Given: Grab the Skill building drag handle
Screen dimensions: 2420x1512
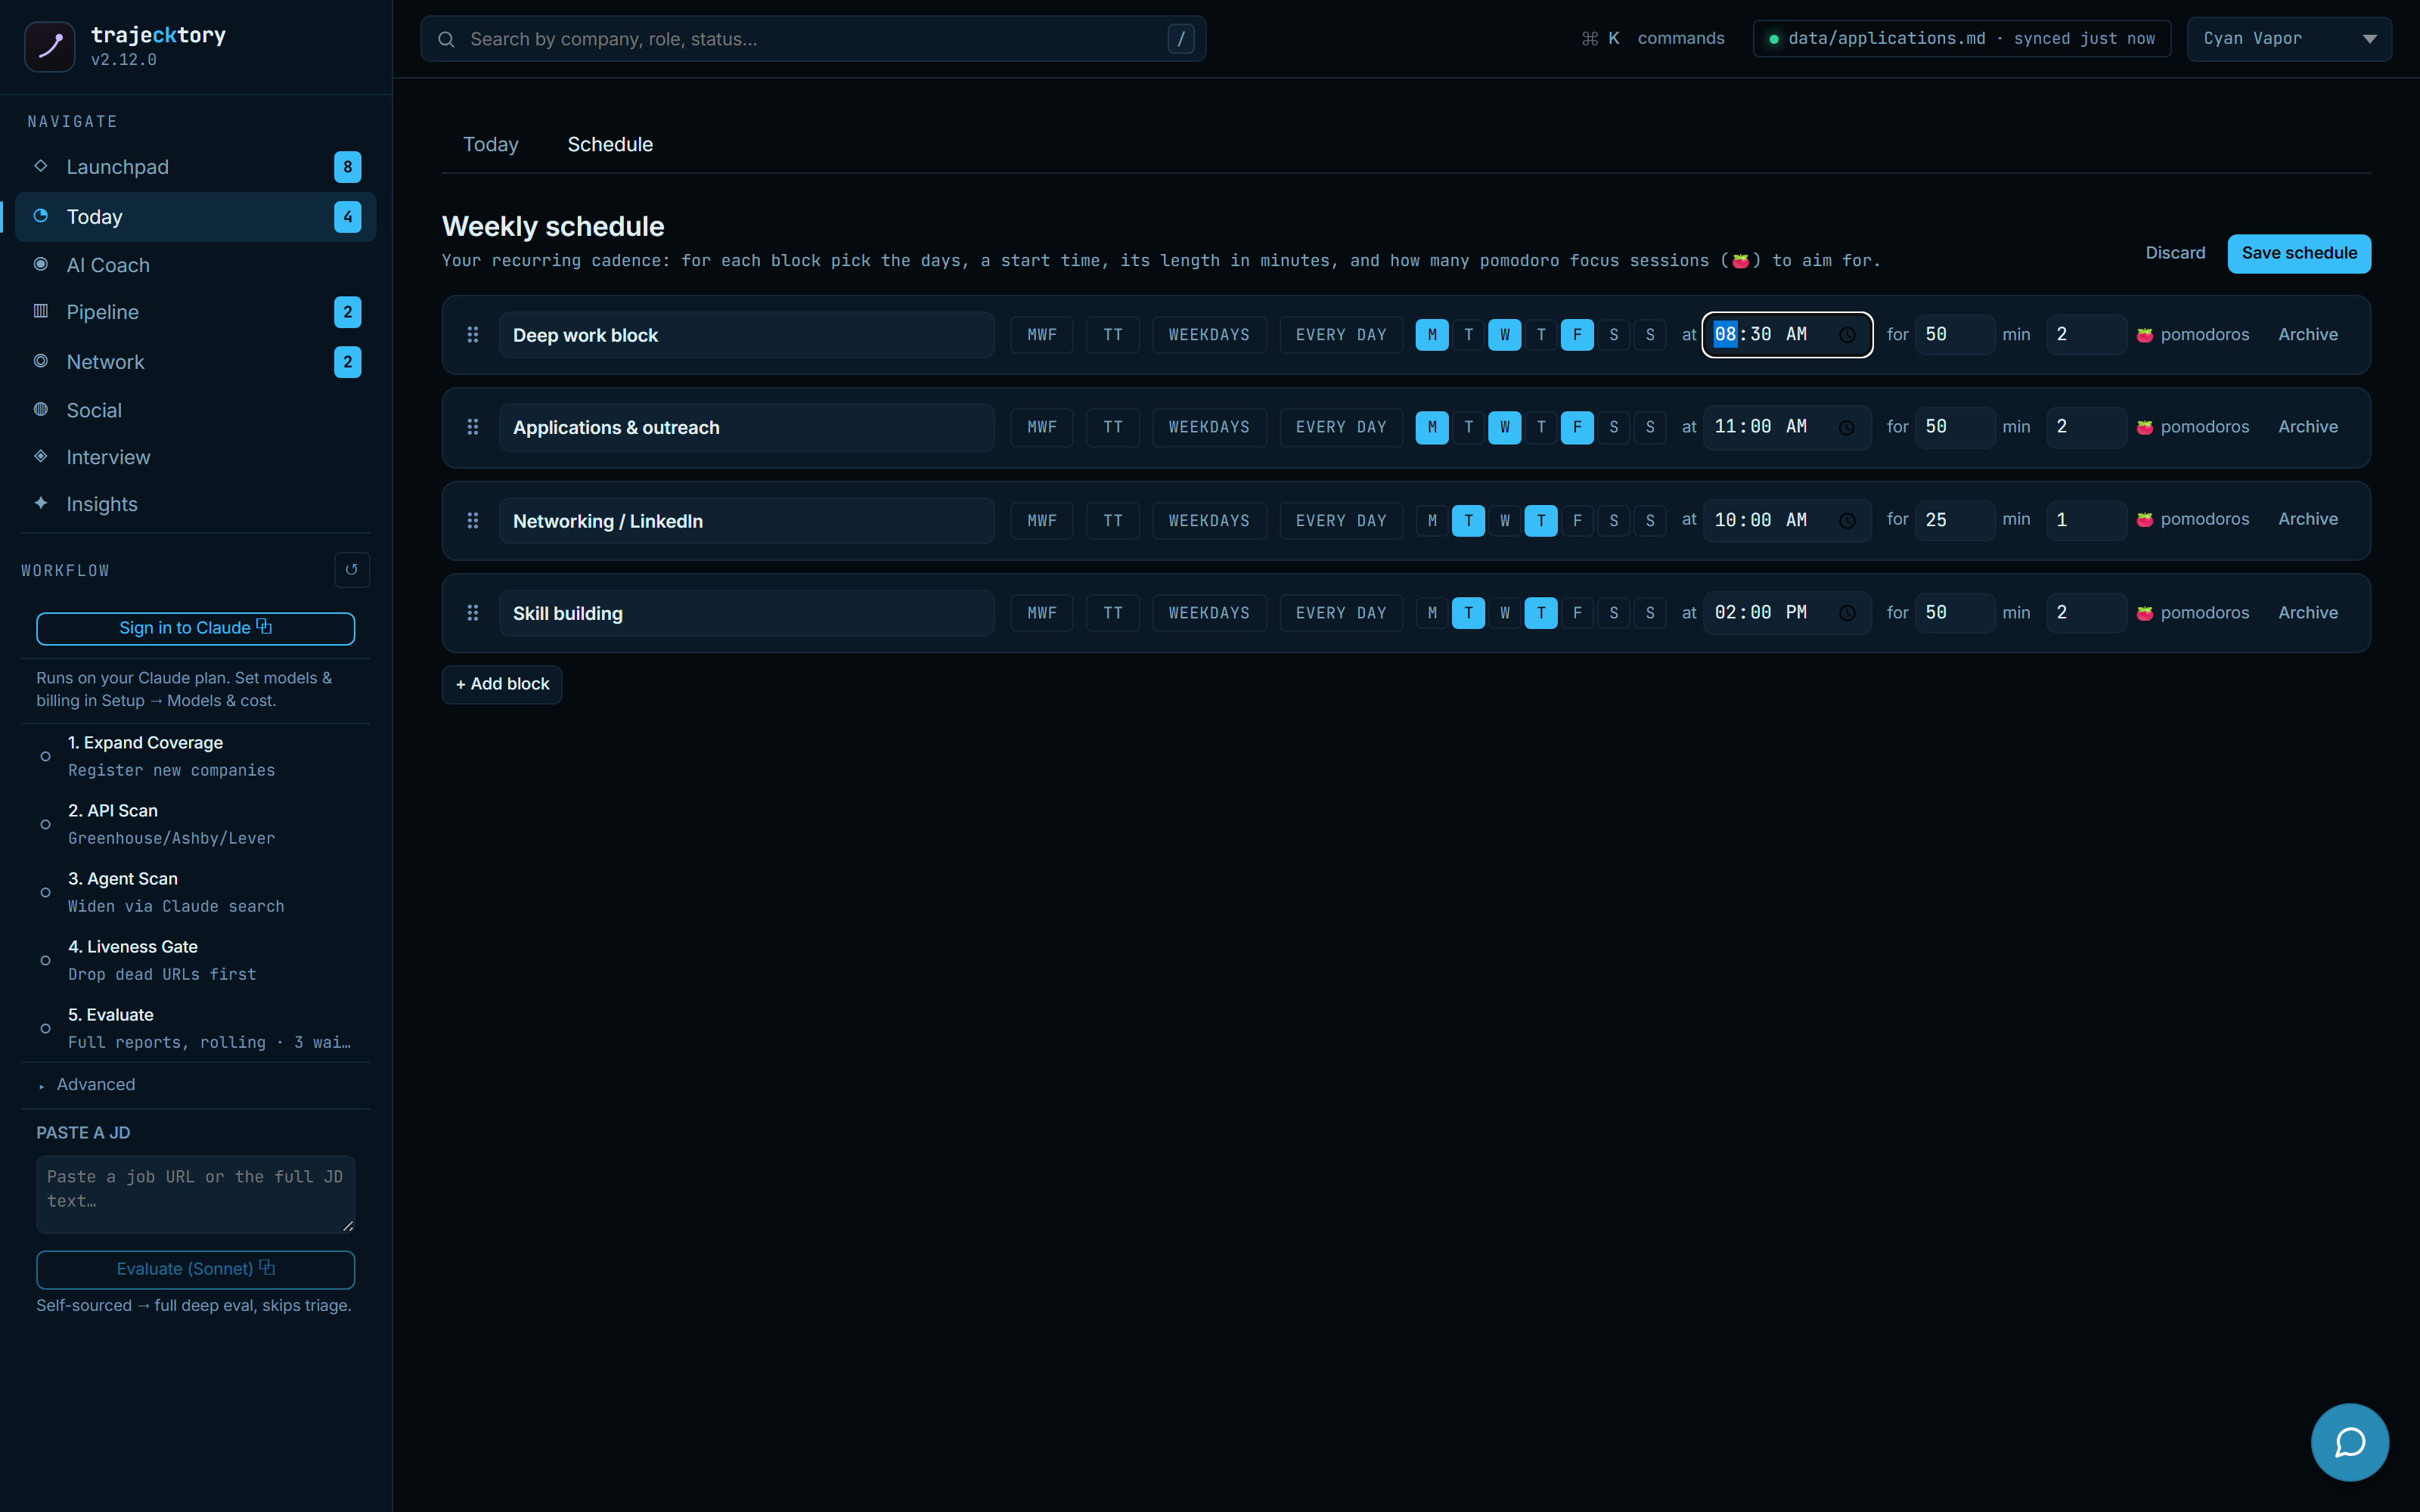Looking at the screenshot, I should 473,613.
